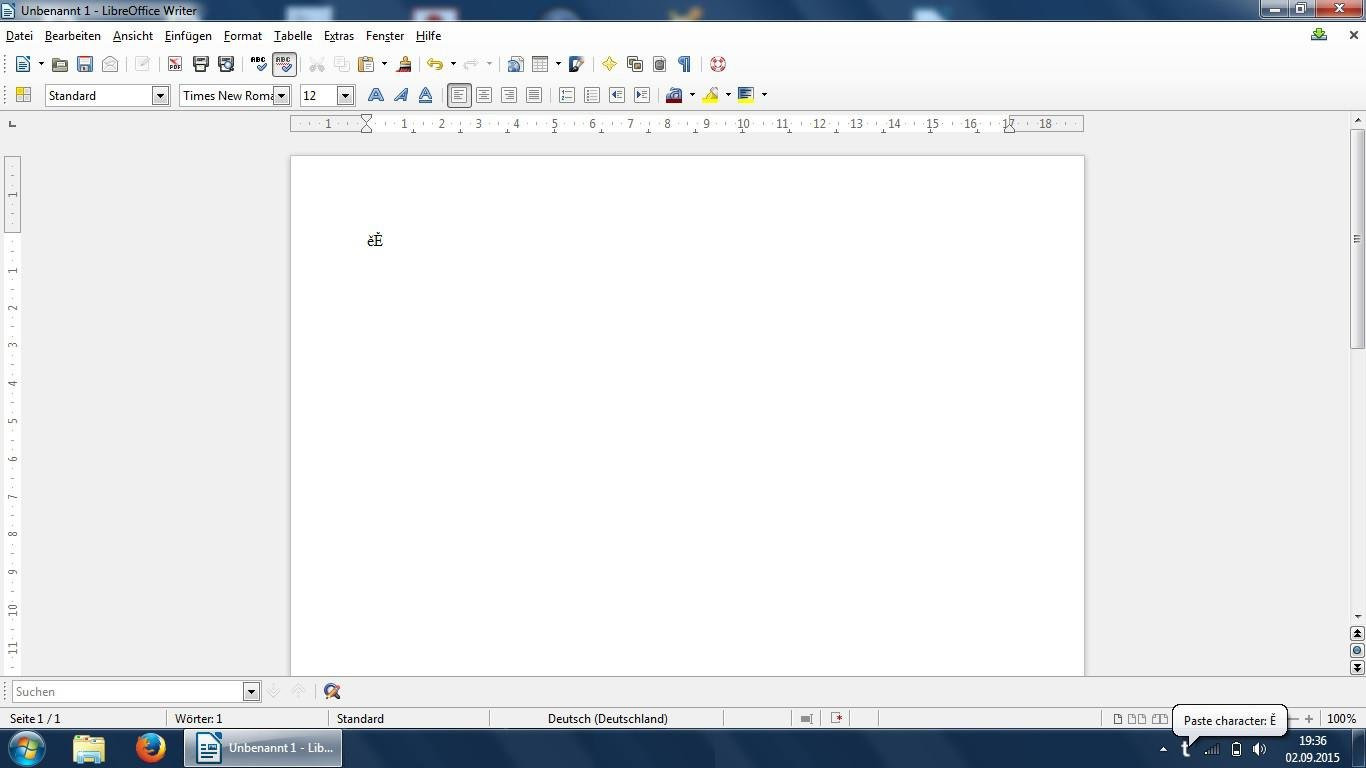Open Firefox from the taskbar

coord(151,748)
